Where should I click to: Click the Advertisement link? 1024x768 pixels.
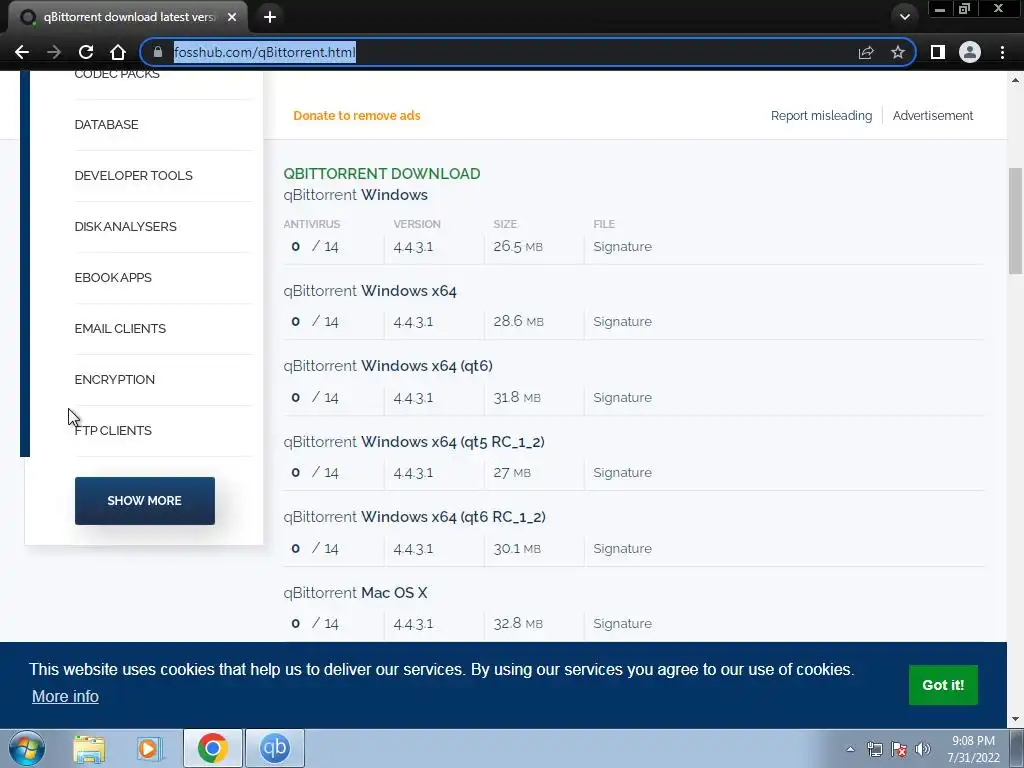click(x=933, y=116)
